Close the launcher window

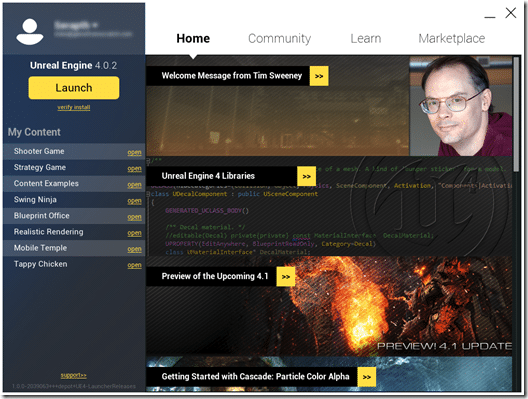pyautogui.click(x=511, y=13)
